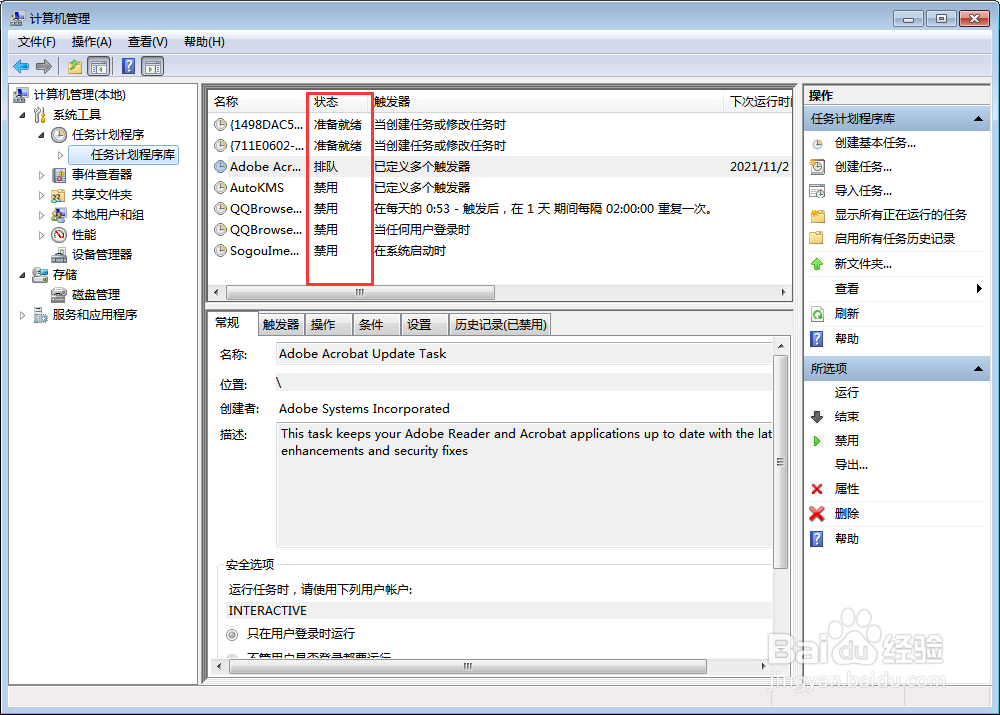1000x715 pixels.
Task: Expand the 任务计划程序库 tree node
Action: (x=60, y=155)
